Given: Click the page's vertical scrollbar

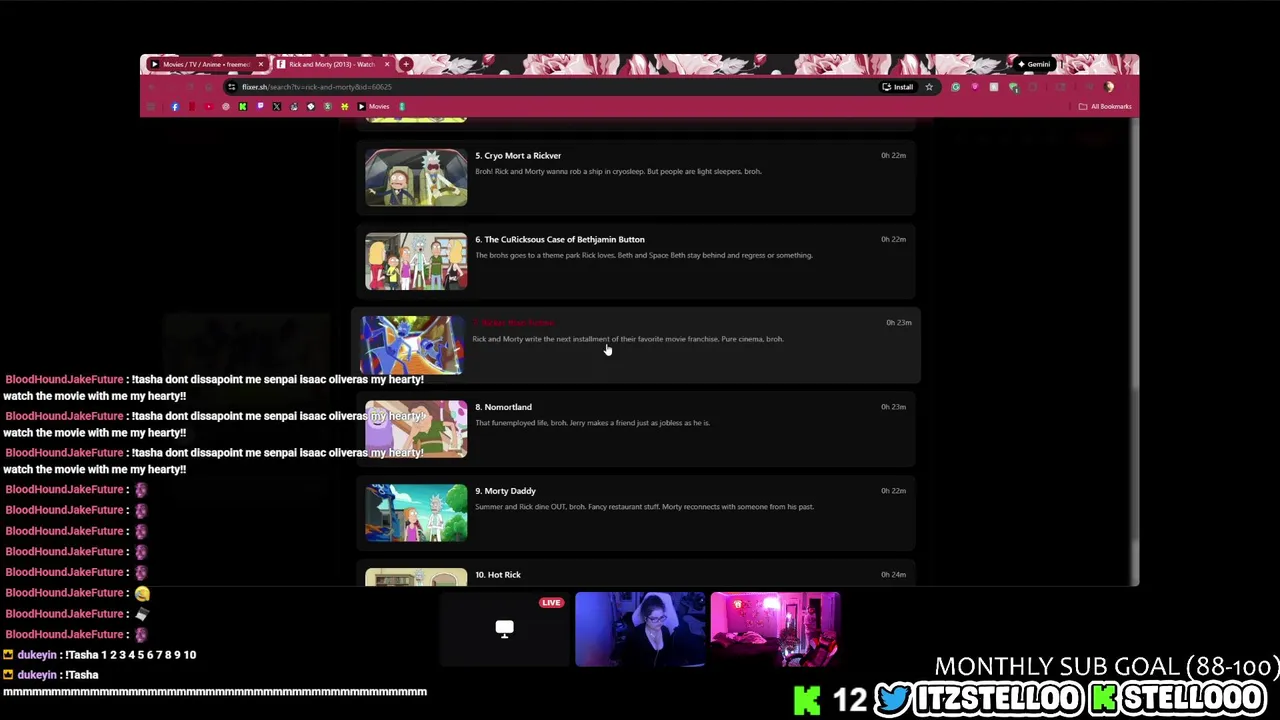Looking at the screenshot, I should click(1134, 350).
